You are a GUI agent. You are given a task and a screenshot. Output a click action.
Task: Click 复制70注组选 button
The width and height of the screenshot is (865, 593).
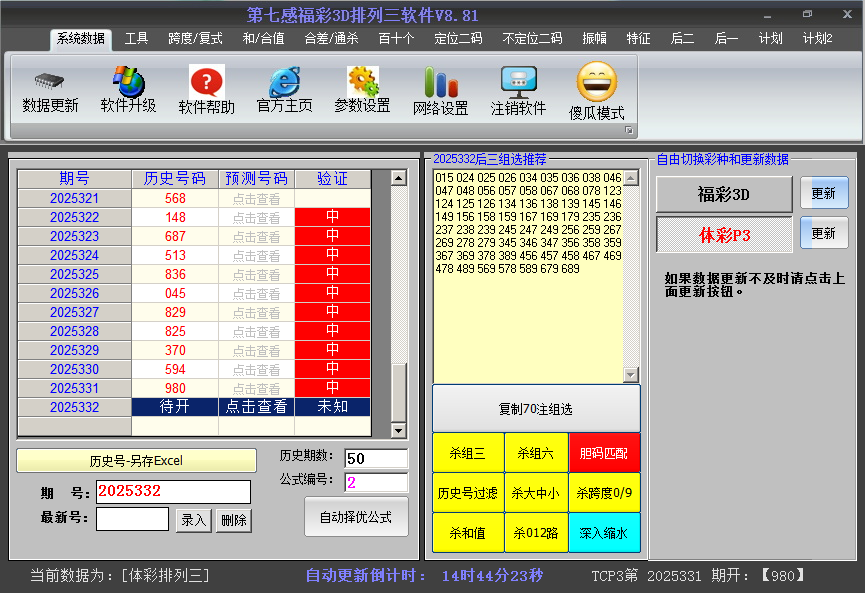click(x=536, y=409)
